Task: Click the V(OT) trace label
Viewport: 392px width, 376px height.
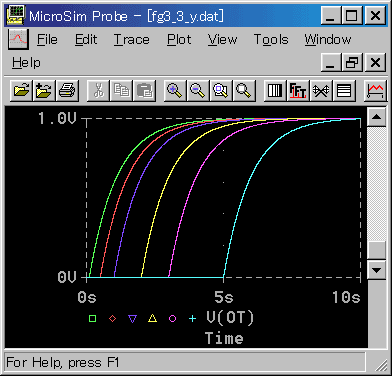Action: 230,318
